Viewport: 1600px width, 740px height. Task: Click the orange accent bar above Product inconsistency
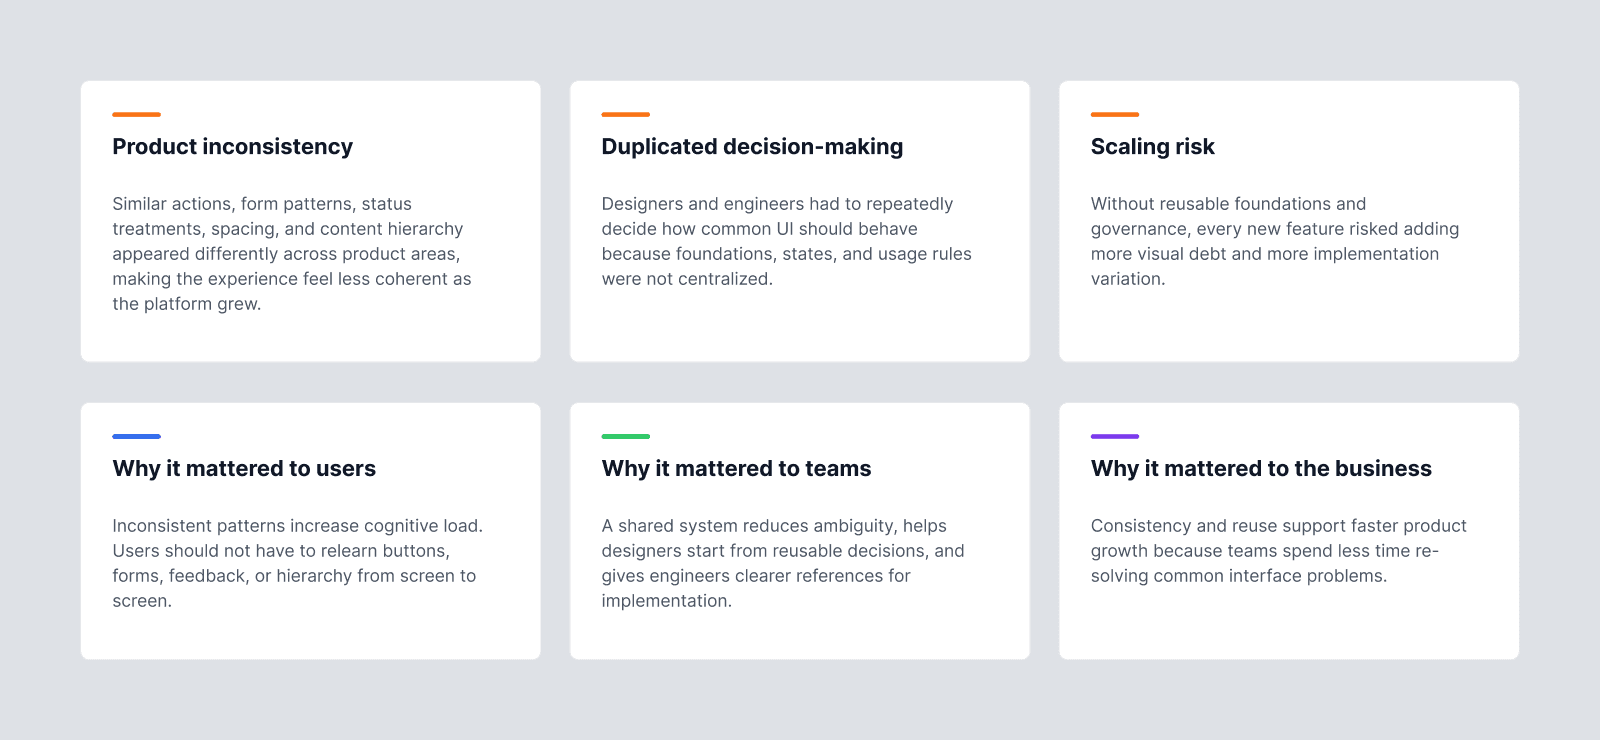coord(136,115)
